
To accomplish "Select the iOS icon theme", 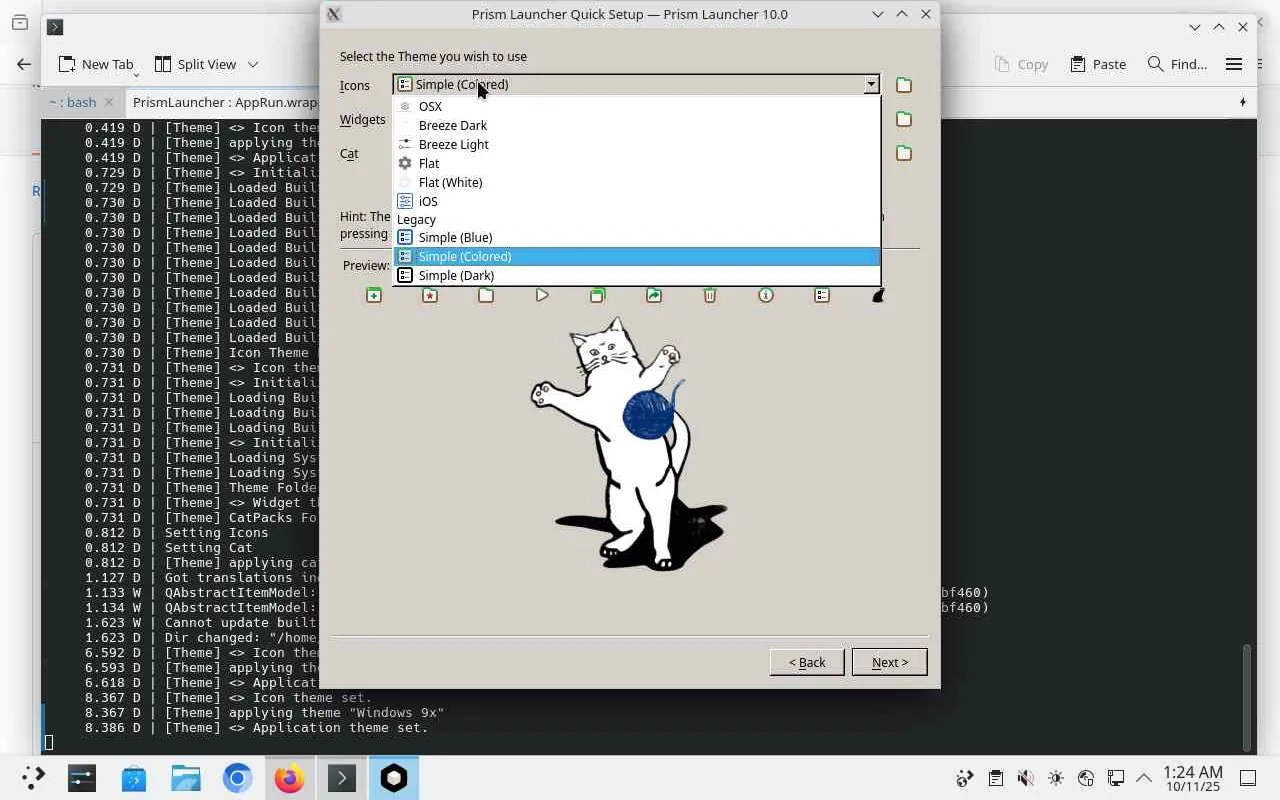I will pyautogui.click(x=636, y=201).
